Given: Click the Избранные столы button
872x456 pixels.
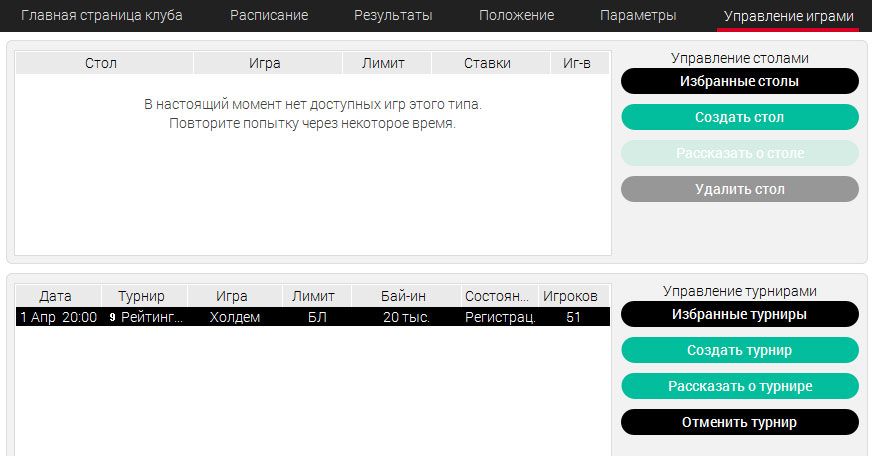Looking at the screenshot, I should tap(740, 81).
